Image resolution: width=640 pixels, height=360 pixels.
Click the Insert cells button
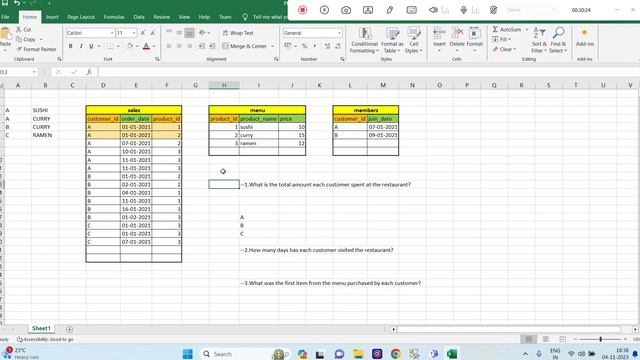pyautogui.click(x=439, y=40)
